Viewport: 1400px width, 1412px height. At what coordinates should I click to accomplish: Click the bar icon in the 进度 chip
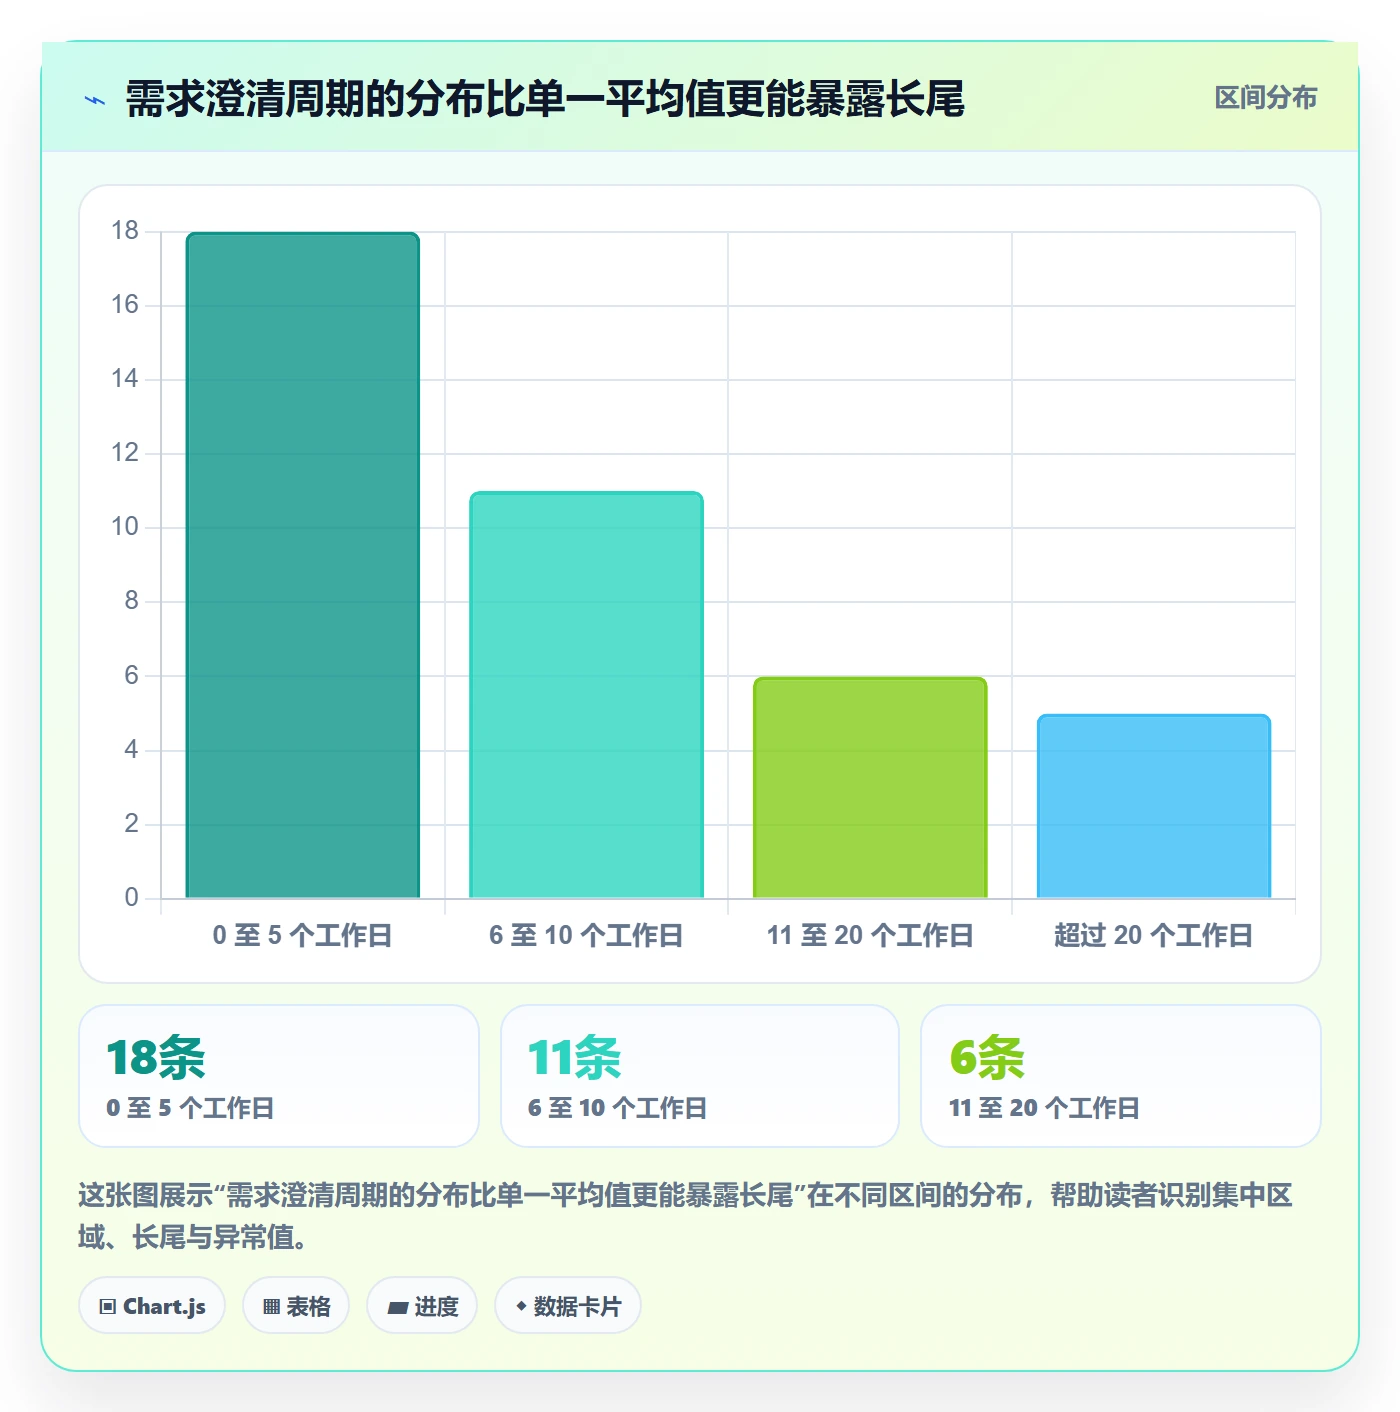click(x=397, y=1308)
